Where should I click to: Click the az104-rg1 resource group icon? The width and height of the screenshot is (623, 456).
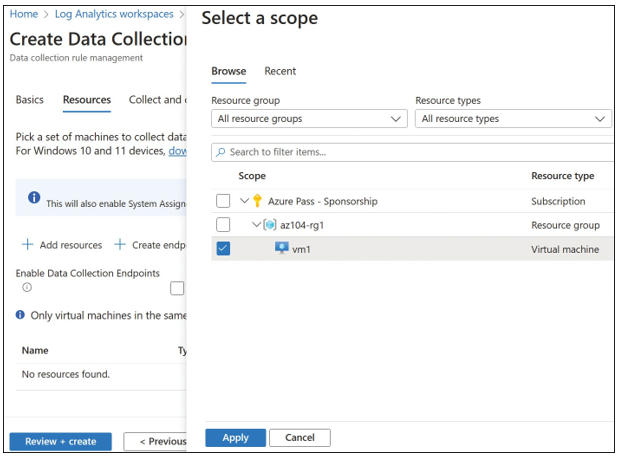270,225
